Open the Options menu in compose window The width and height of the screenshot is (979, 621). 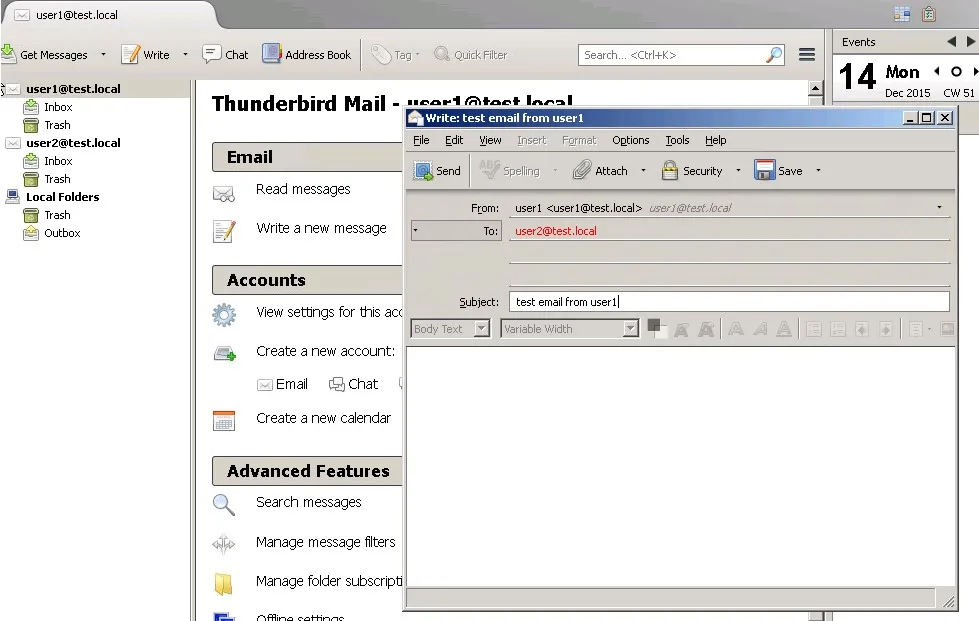pyautogui.click(x=630, y=140)
